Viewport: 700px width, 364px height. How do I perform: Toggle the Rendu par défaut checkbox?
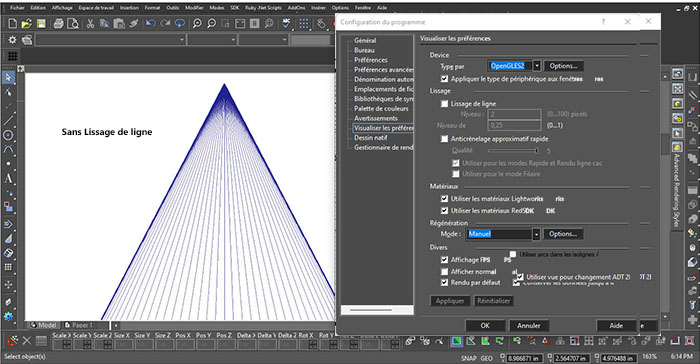(x=444, y=283)
